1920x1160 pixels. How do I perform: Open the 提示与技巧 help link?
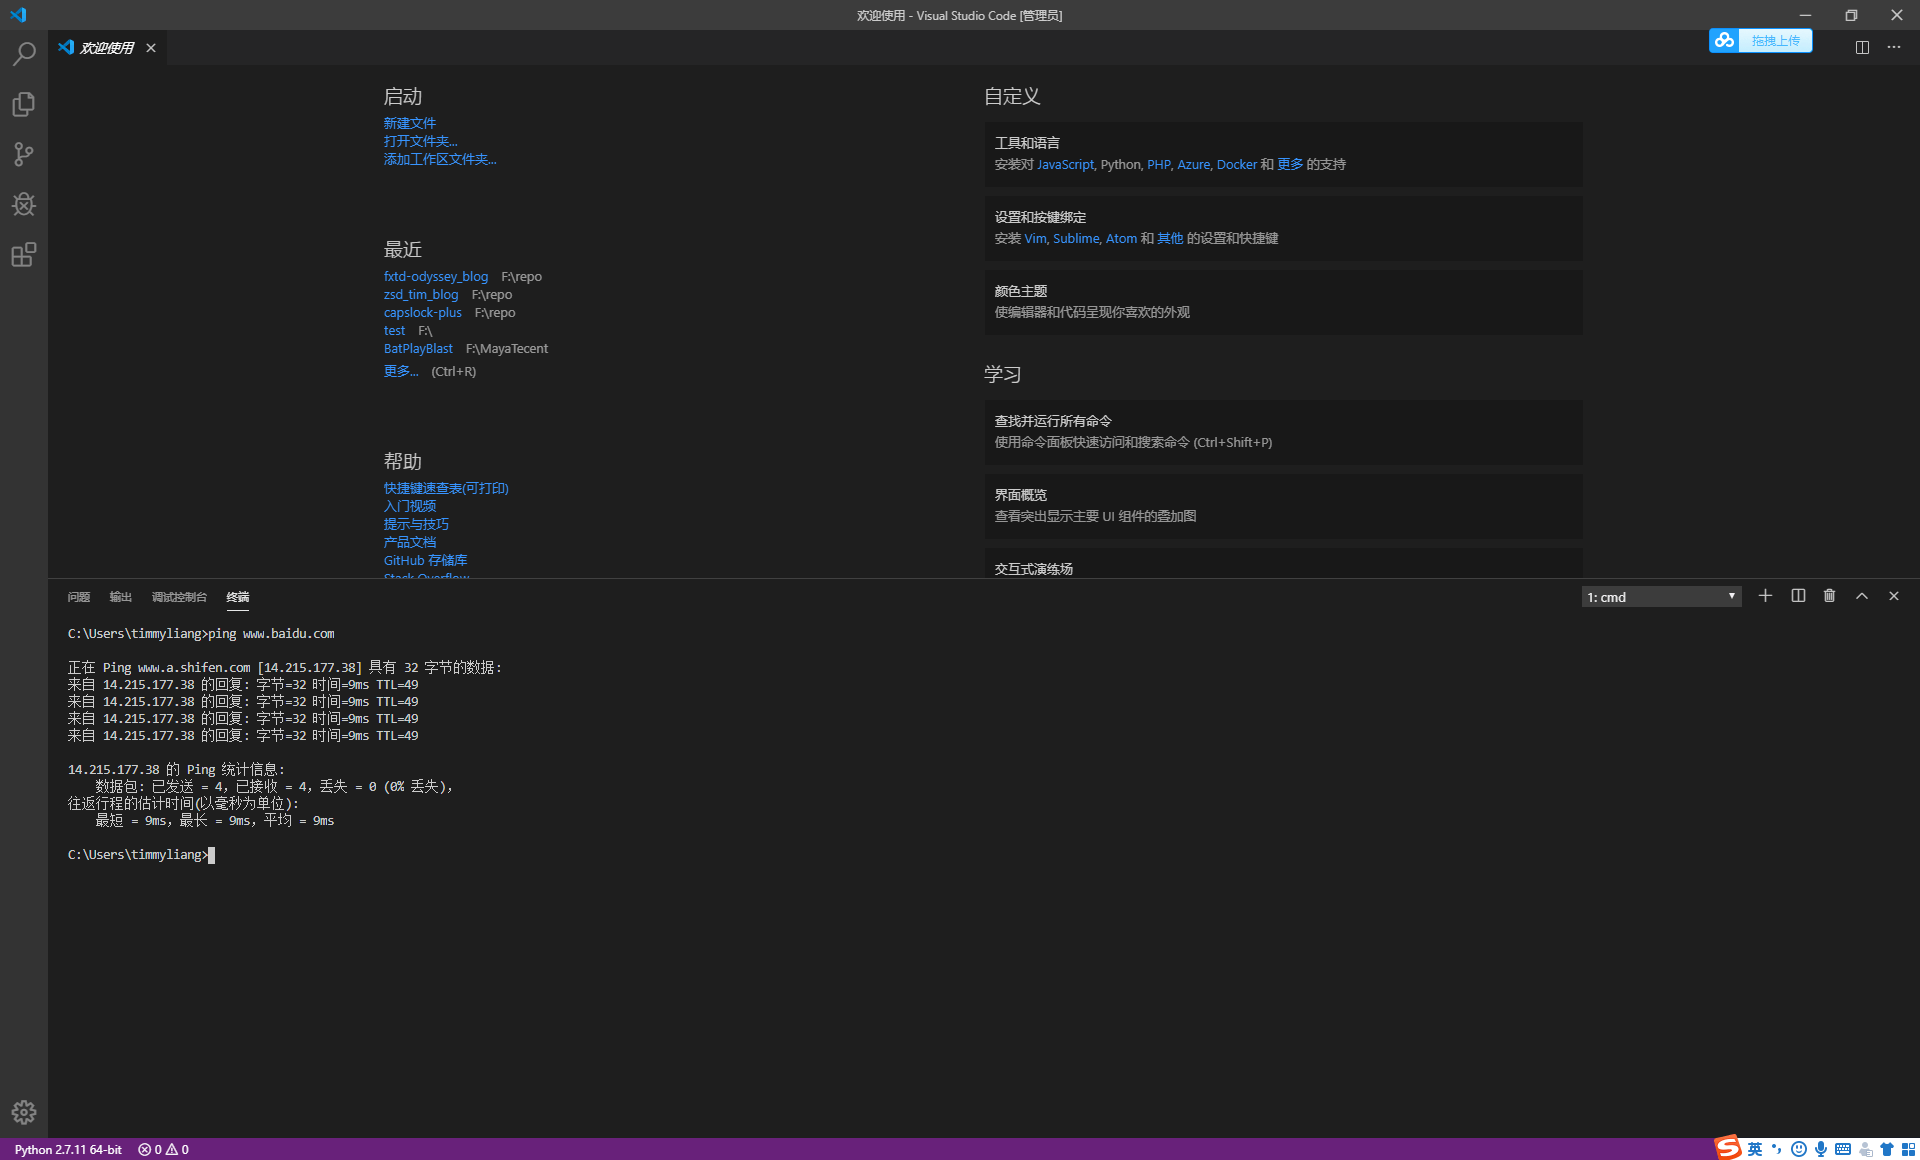(416, 524)
